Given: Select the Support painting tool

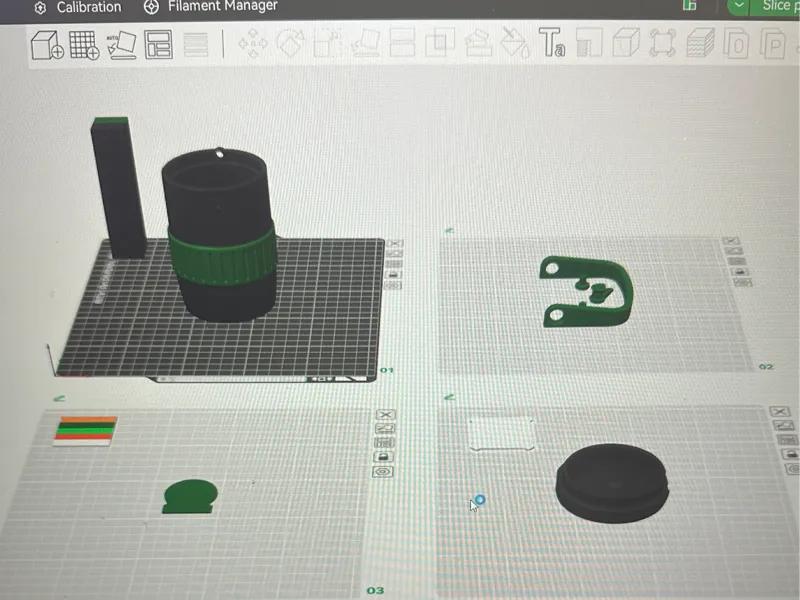Looking at the screenshot, I should click(478, 42).
